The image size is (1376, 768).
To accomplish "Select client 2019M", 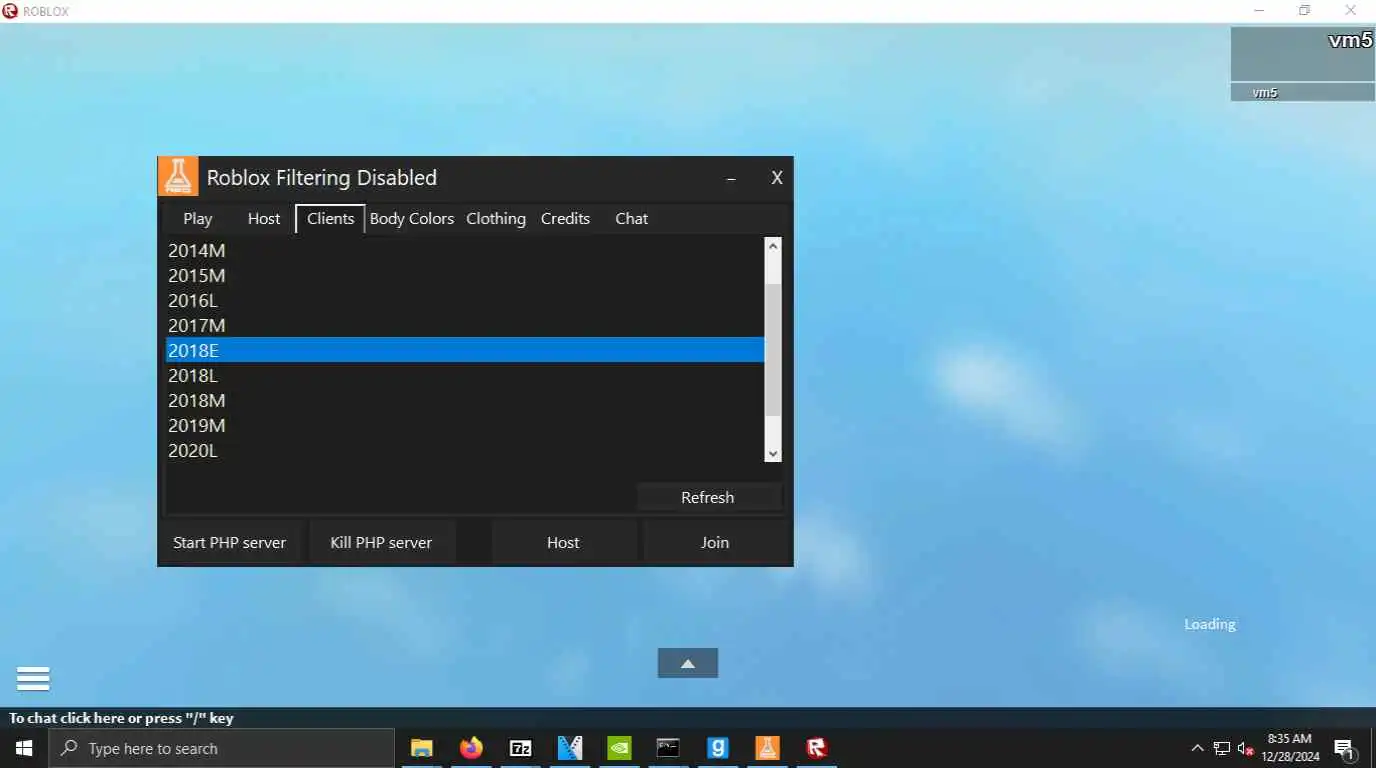I will coord(465,425).
